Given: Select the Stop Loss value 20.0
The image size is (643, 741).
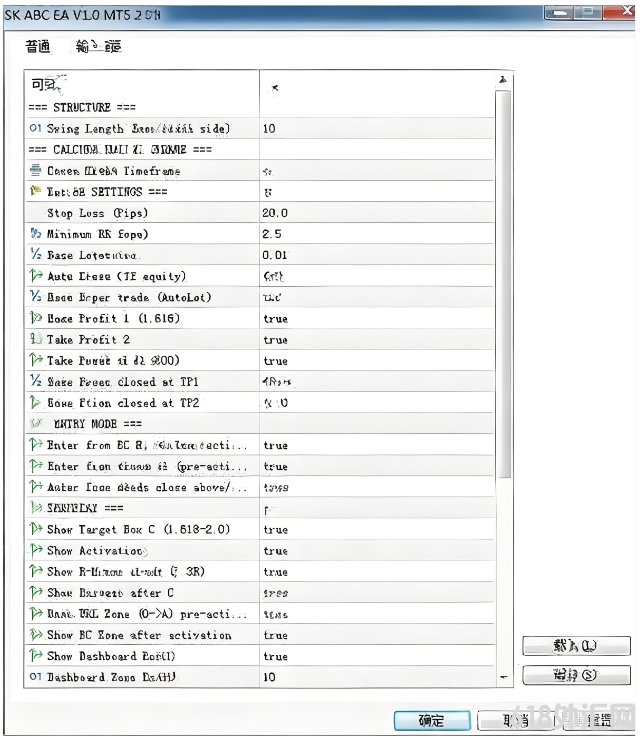Looking at the screenshot, I should [x=275, y=213].
